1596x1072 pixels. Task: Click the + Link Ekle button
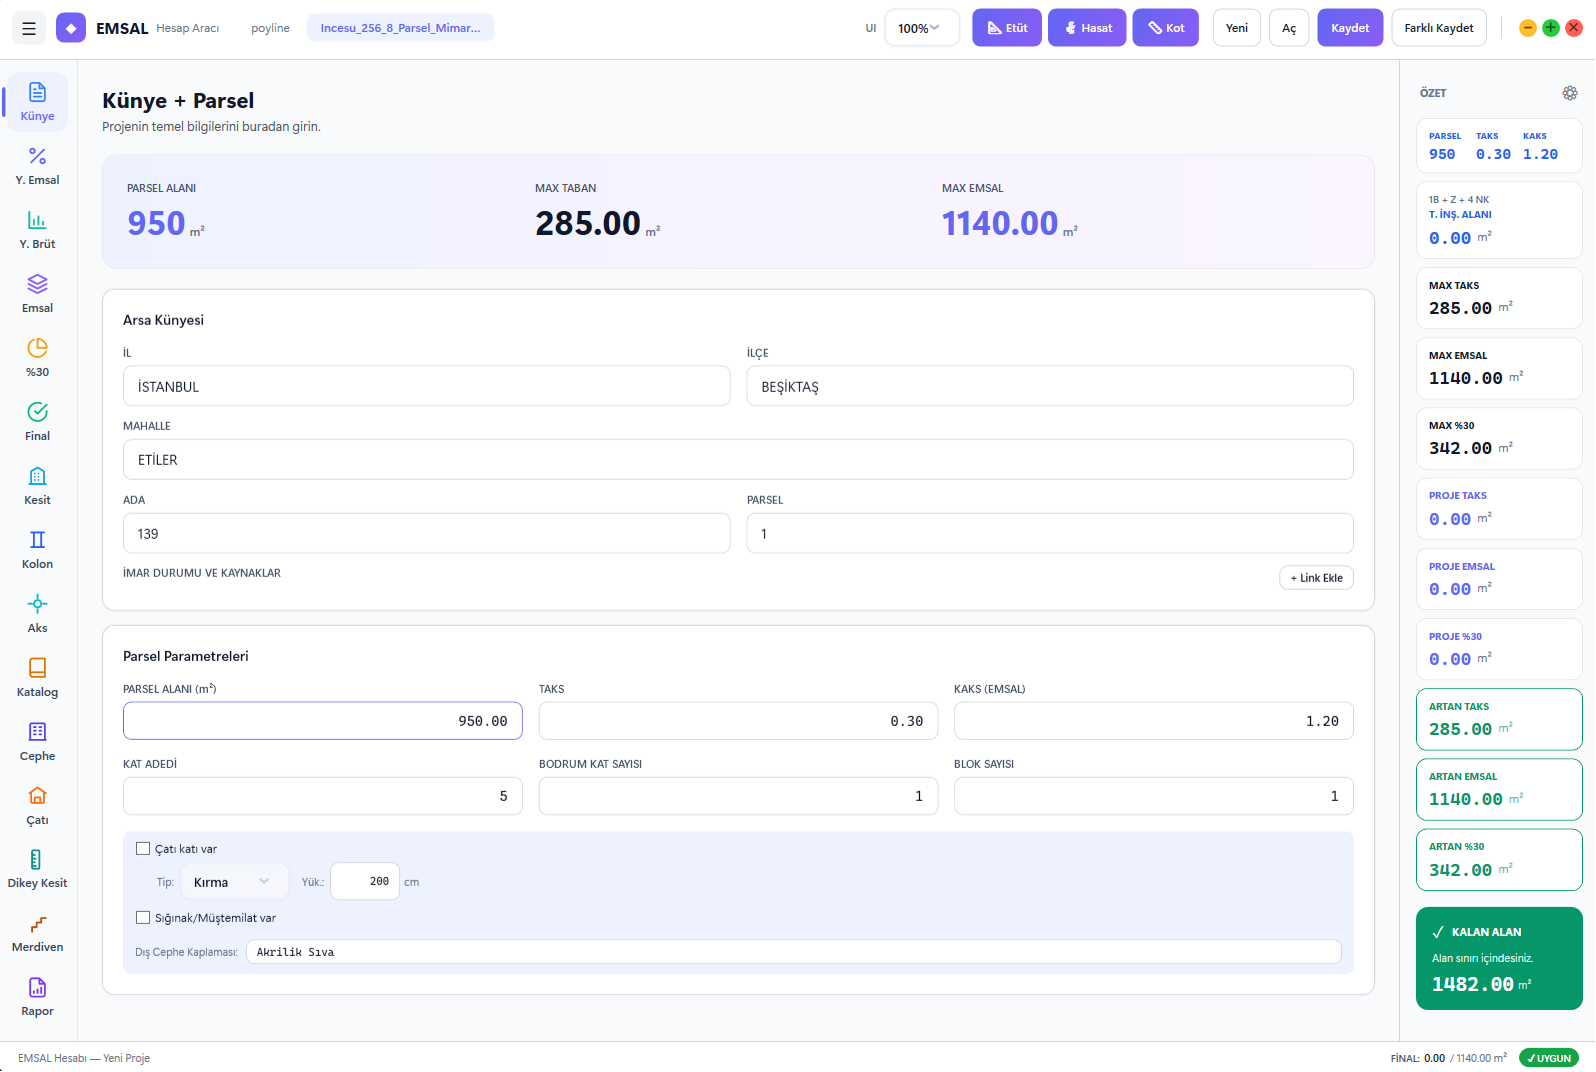coord(1316,578)
